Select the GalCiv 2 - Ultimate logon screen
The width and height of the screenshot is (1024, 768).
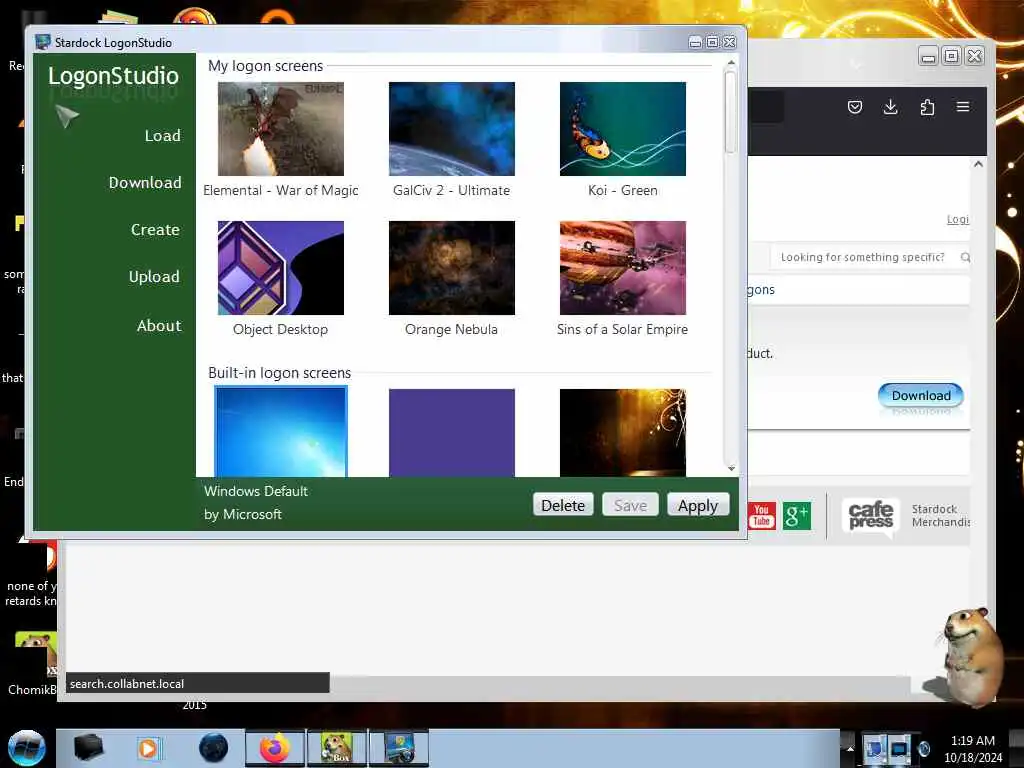coord(452,129)
